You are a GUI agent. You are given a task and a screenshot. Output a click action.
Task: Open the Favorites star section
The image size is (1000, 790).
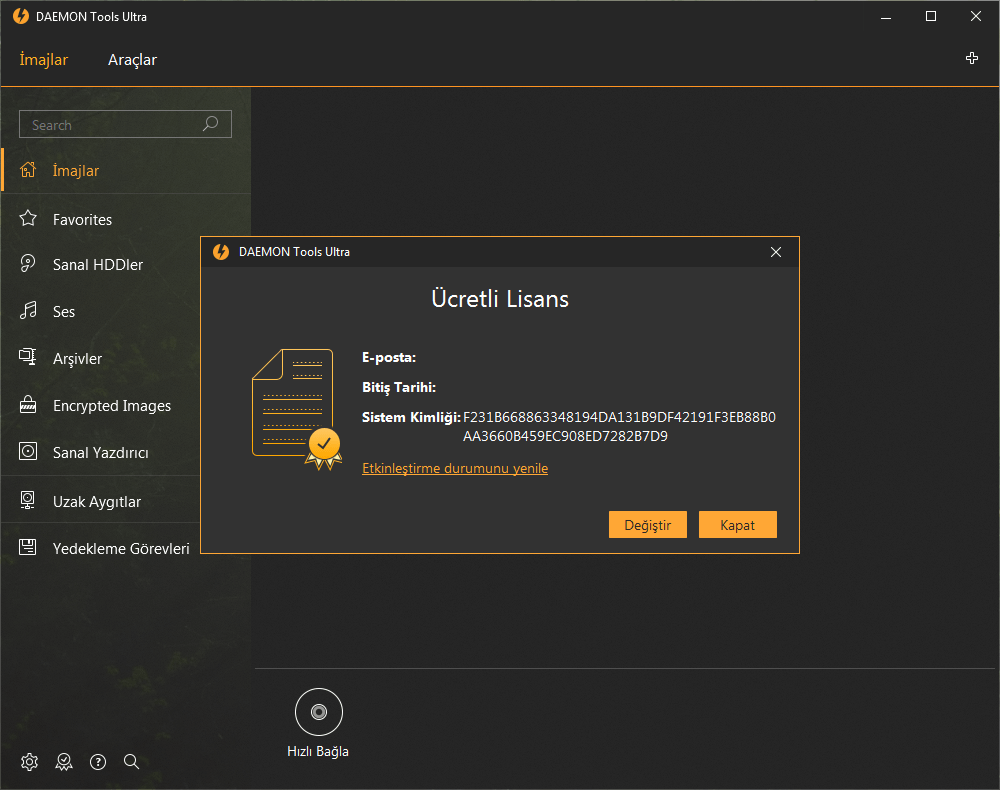tap(84, 219)
